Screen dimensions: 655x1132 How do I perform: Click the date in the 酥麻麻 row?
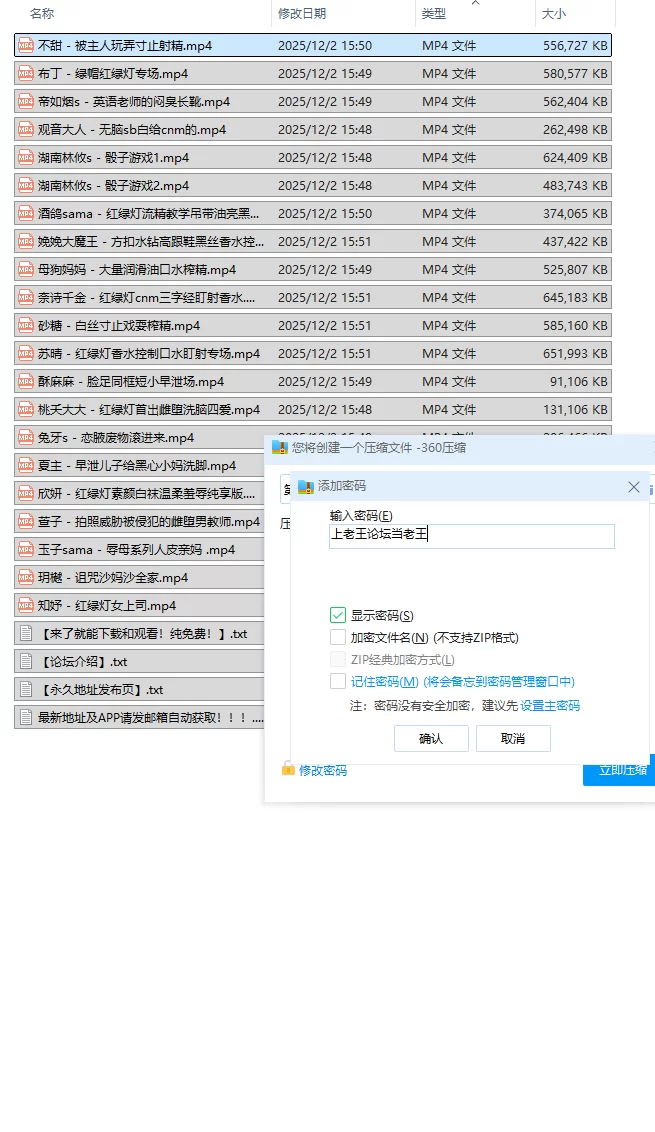325,382
